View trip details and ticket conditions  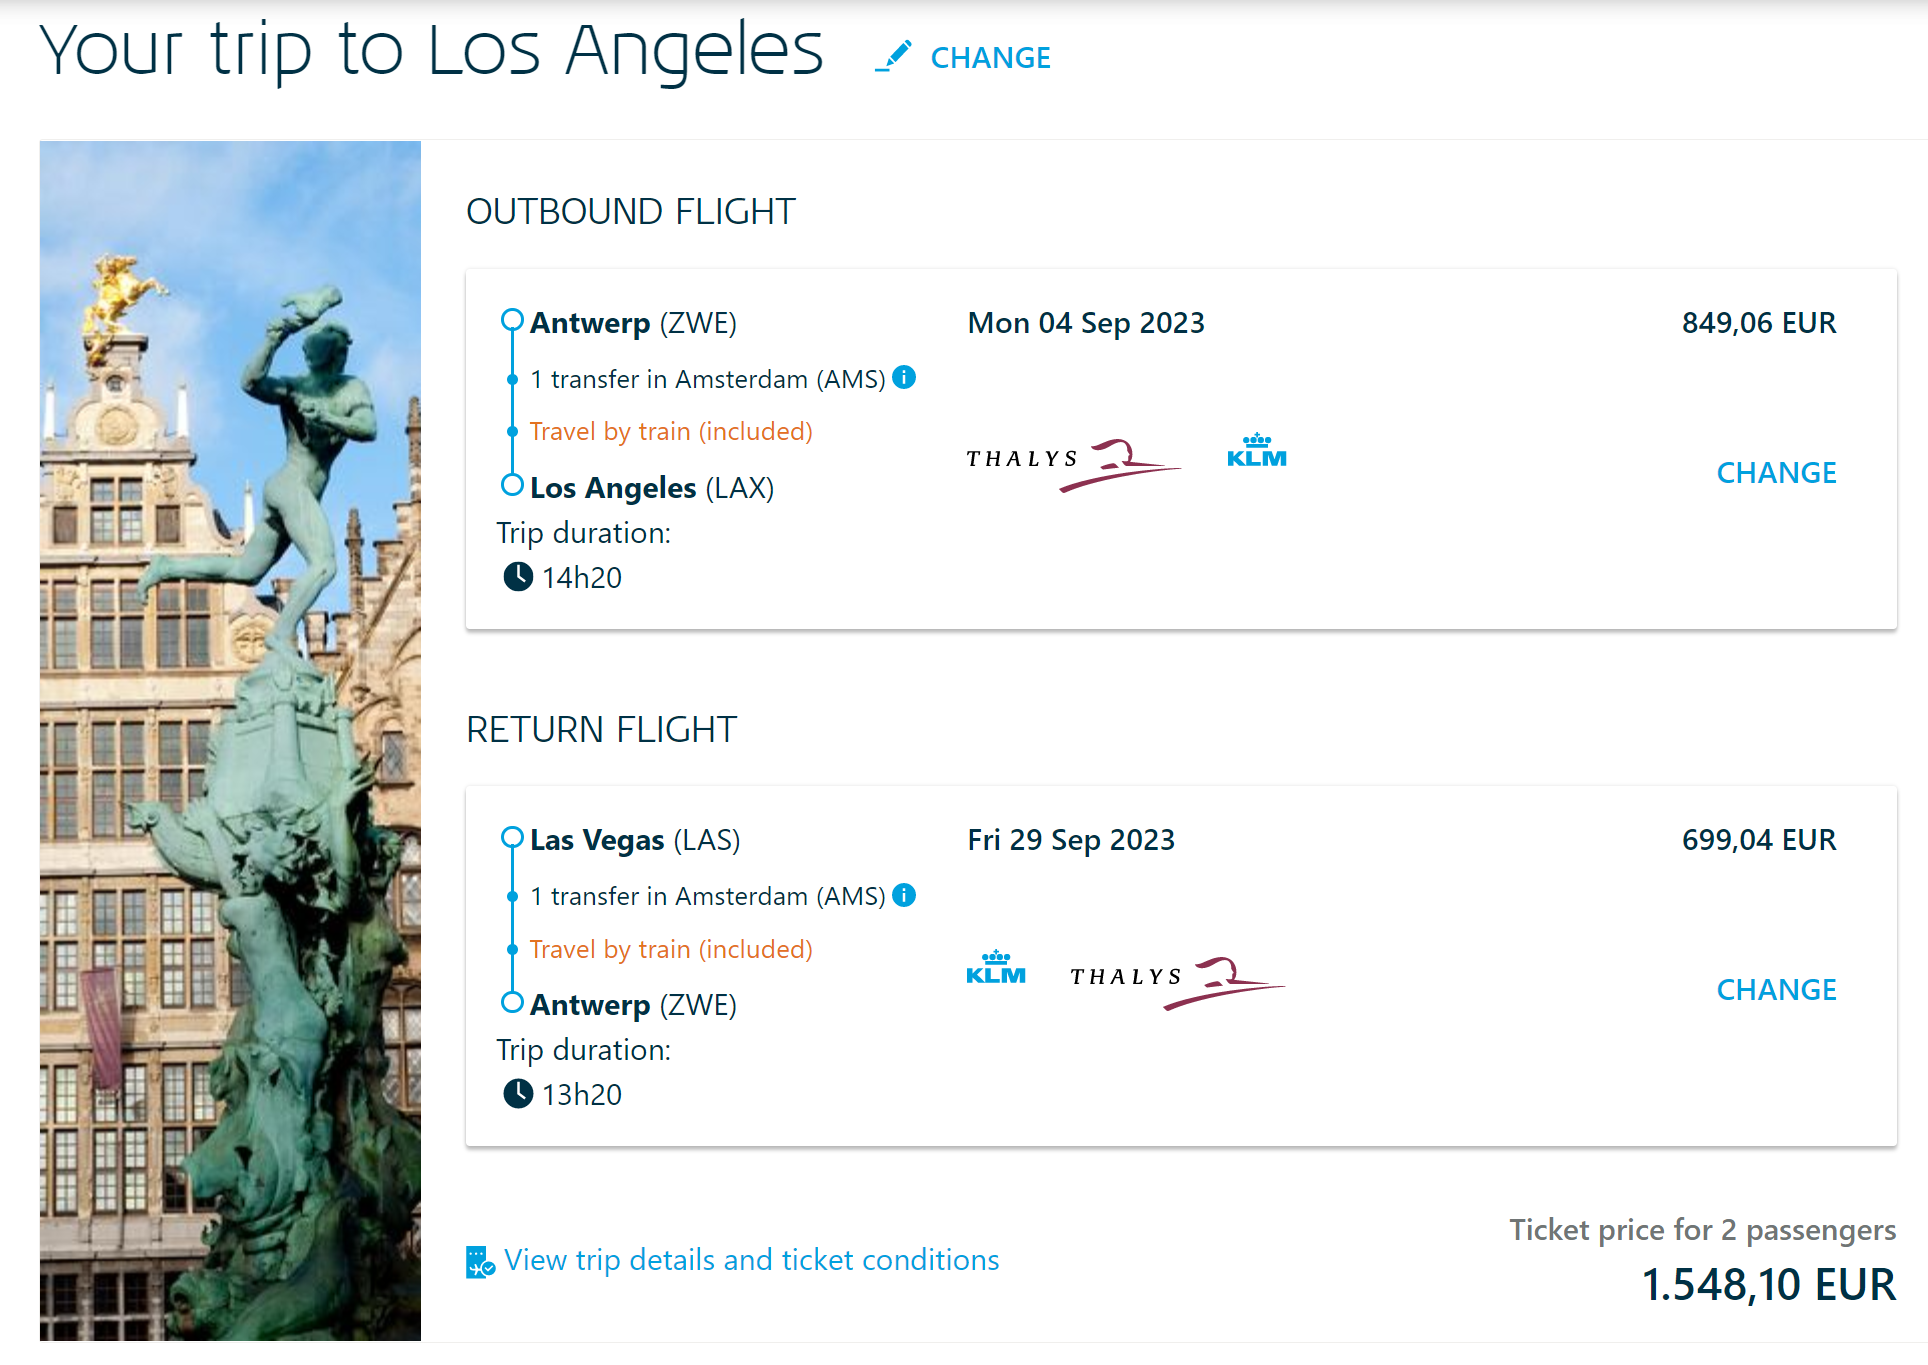tap(751, 1260)
